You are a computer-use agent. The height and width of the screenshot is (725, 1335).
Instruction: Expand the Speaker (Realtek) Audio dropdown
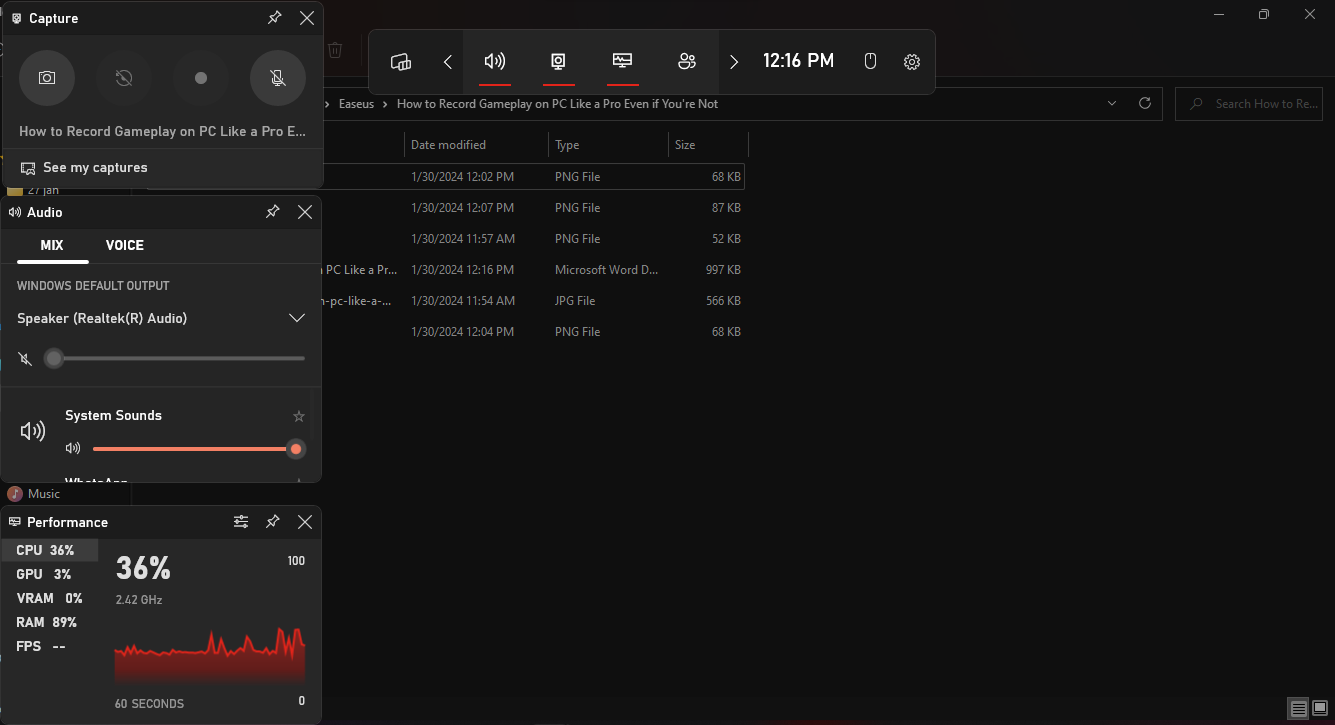pos(296,317)
